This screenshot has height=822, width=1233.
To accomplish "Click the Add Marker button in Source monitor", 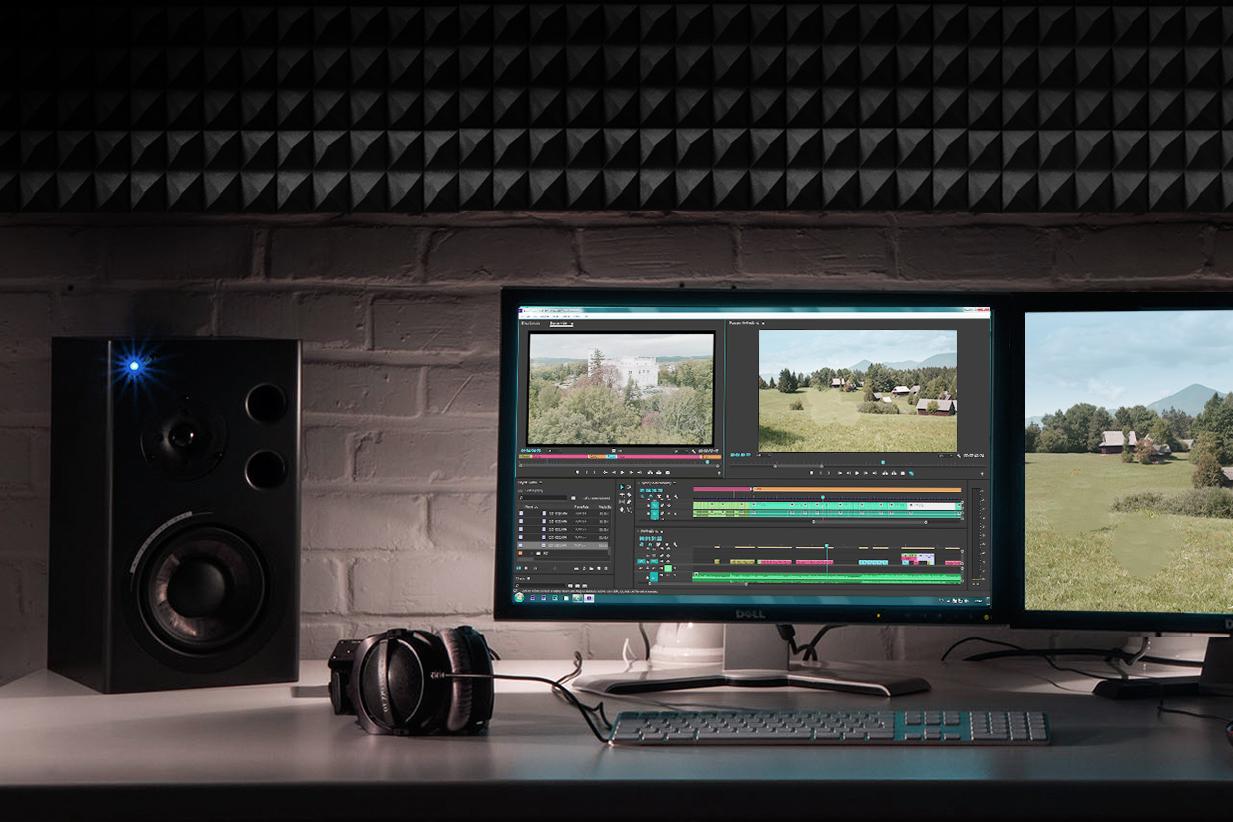I will pyautogui.click(x=578, y=472).
